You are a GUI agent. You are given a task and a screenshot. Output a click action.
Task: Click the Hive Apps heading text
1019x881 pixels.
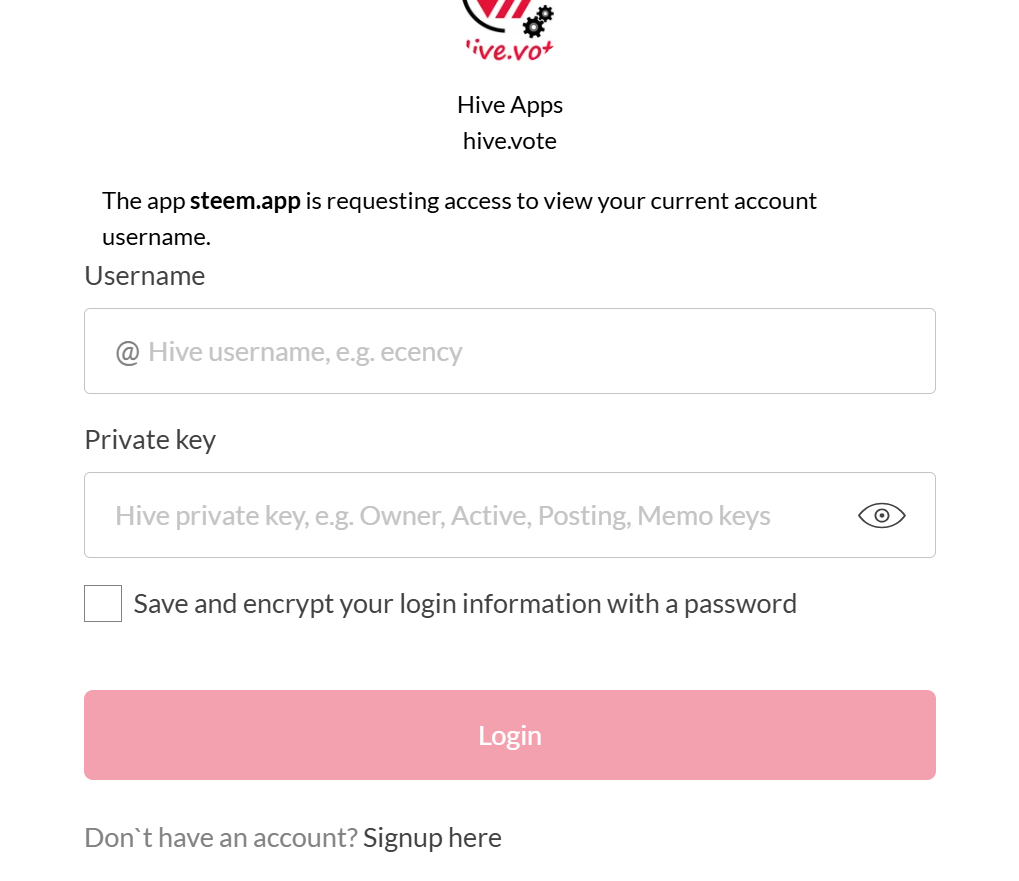point(510,105)
